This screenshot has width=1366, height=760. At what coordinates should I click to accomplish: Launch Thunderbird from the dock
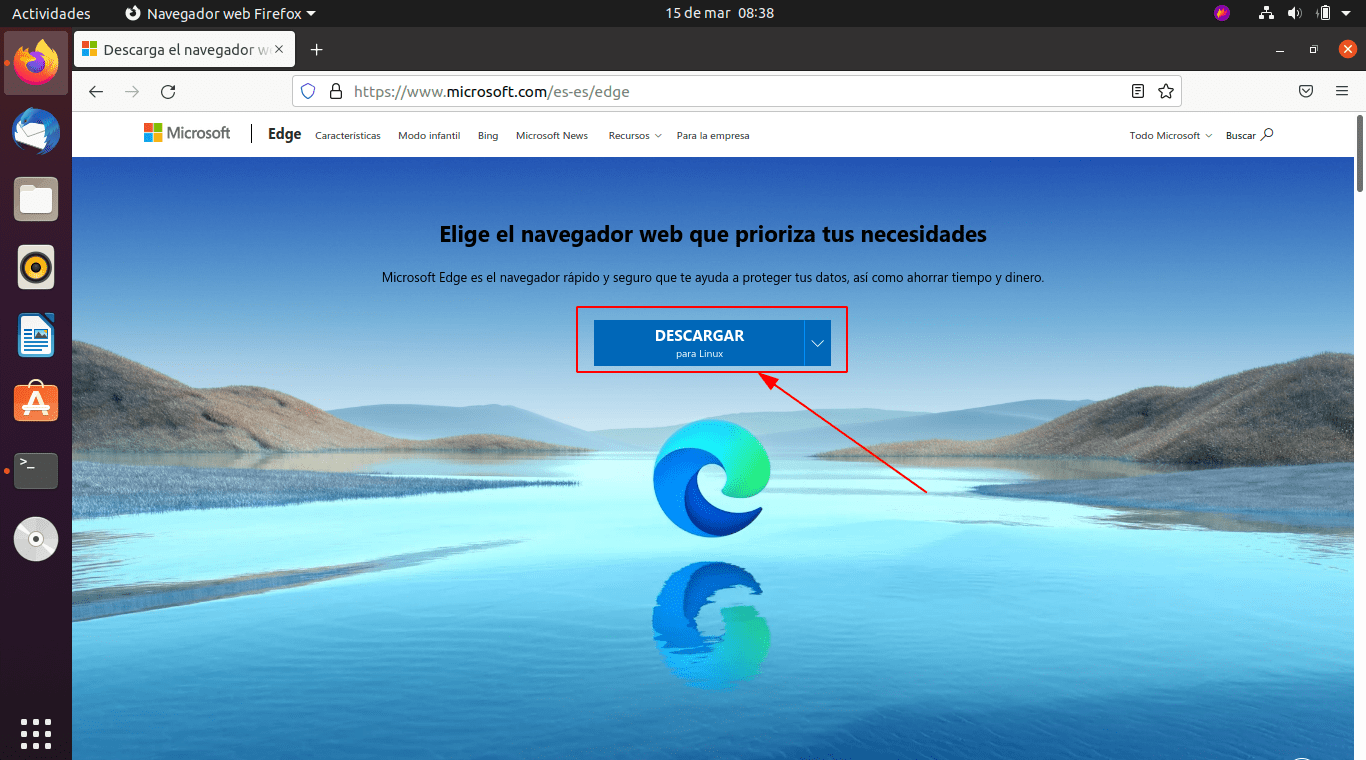click(x=35, y=131)
